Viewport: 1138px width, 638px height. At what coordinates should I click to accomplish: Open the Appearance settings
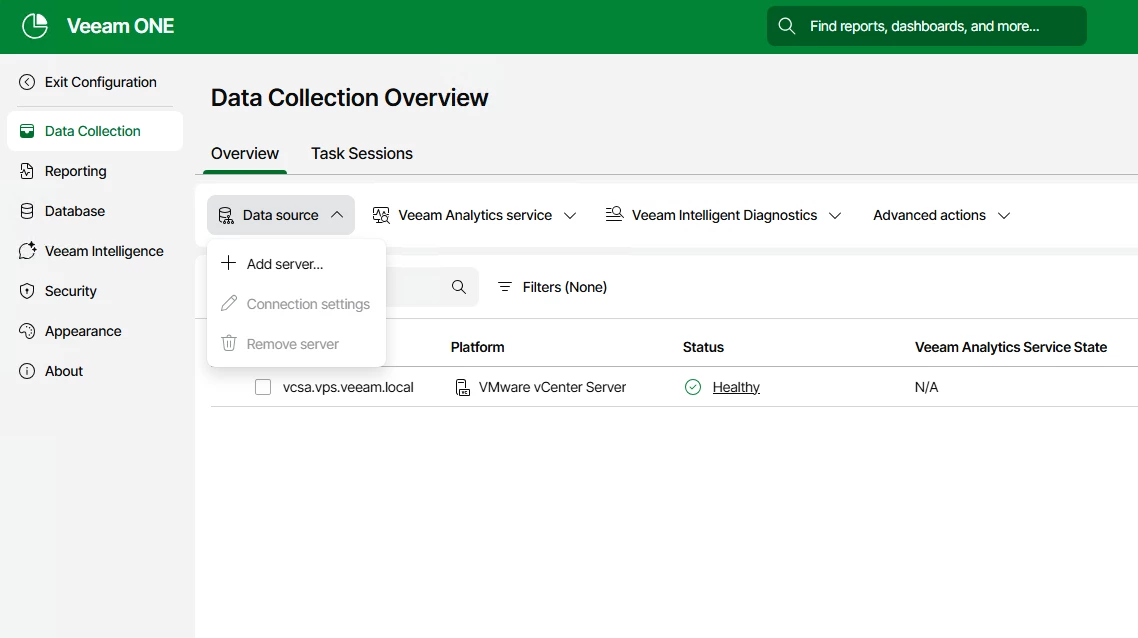[x=95, y=331]
